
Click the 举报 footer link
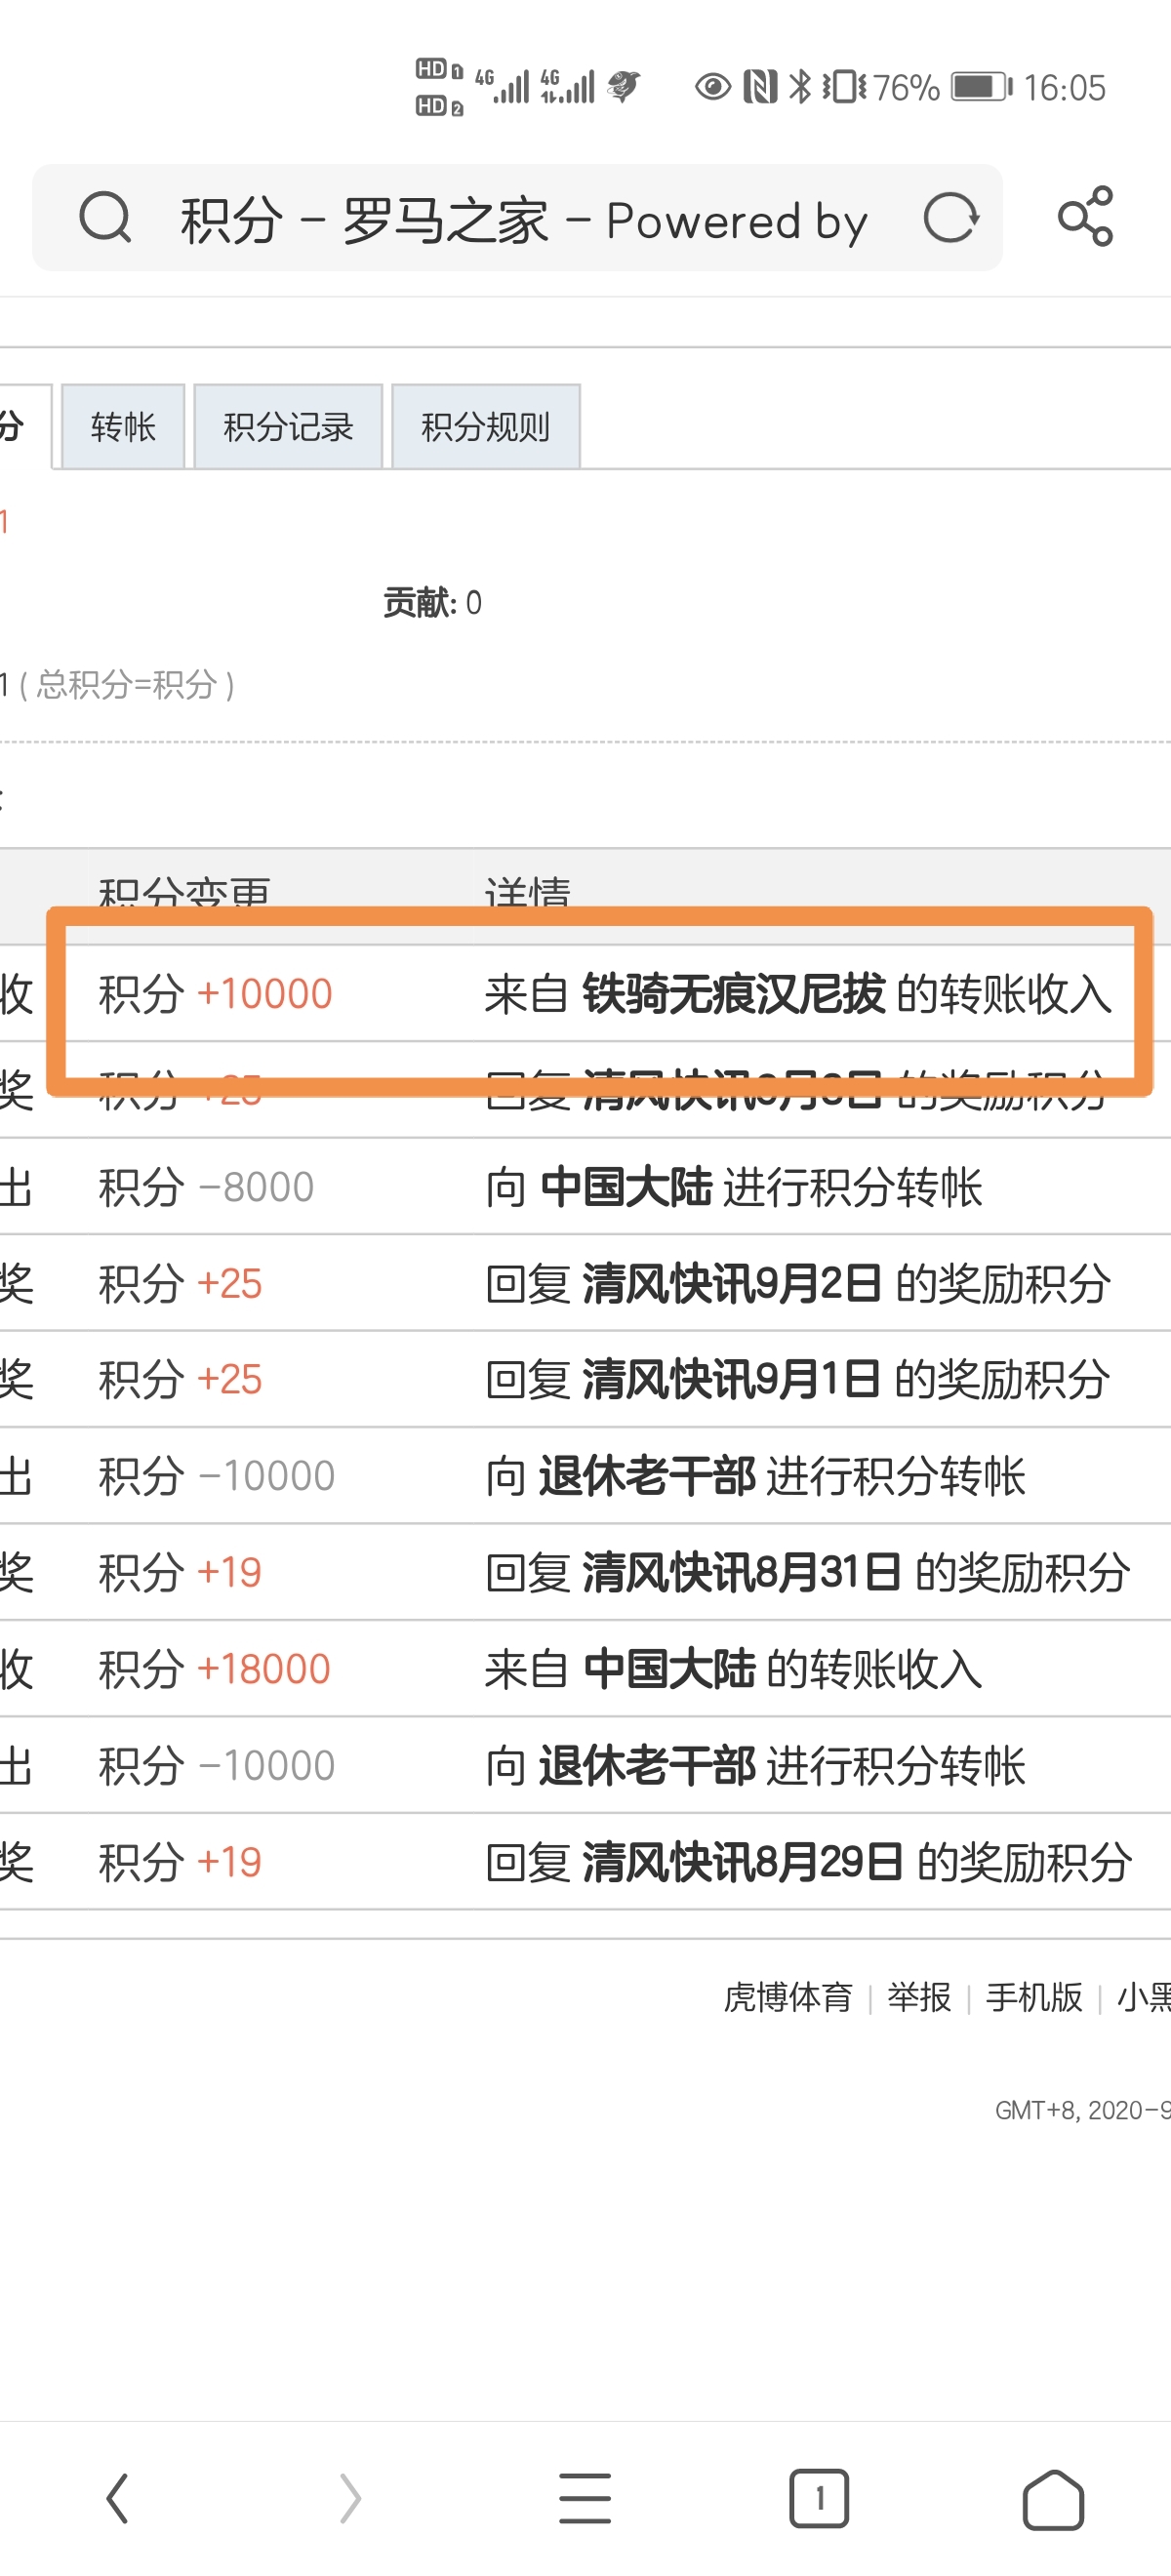click(919, 1997)
